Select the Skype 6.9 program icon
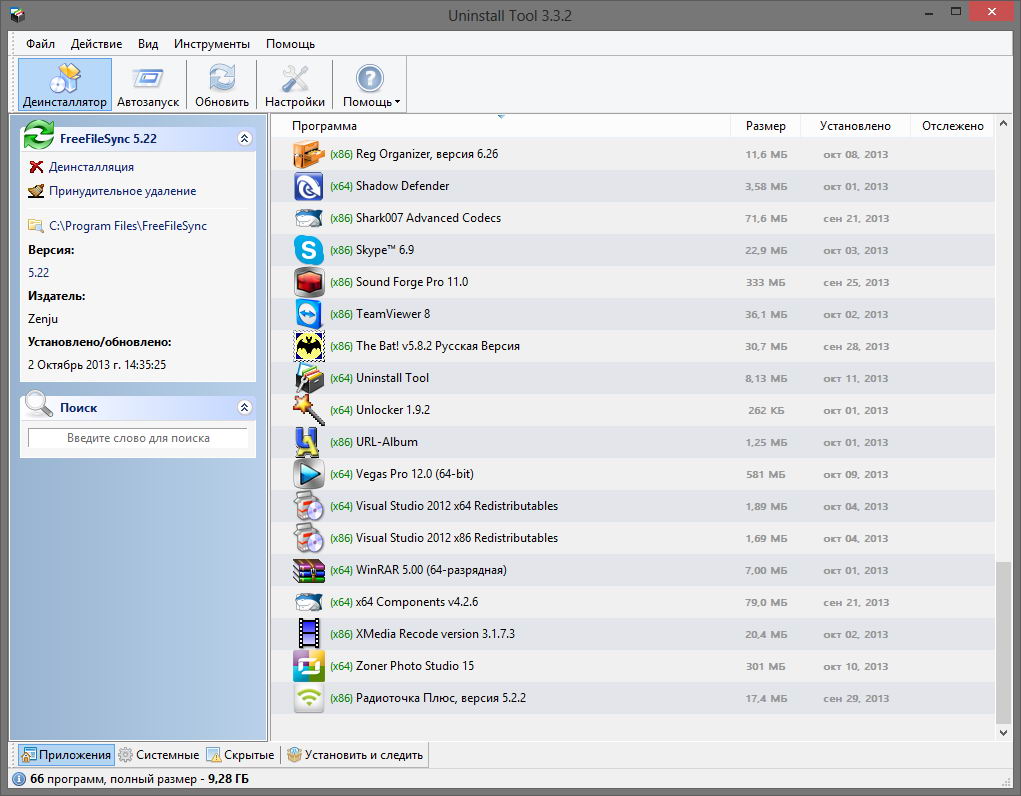The height and width of the screenshot is (796, 1021). (309, 250)
